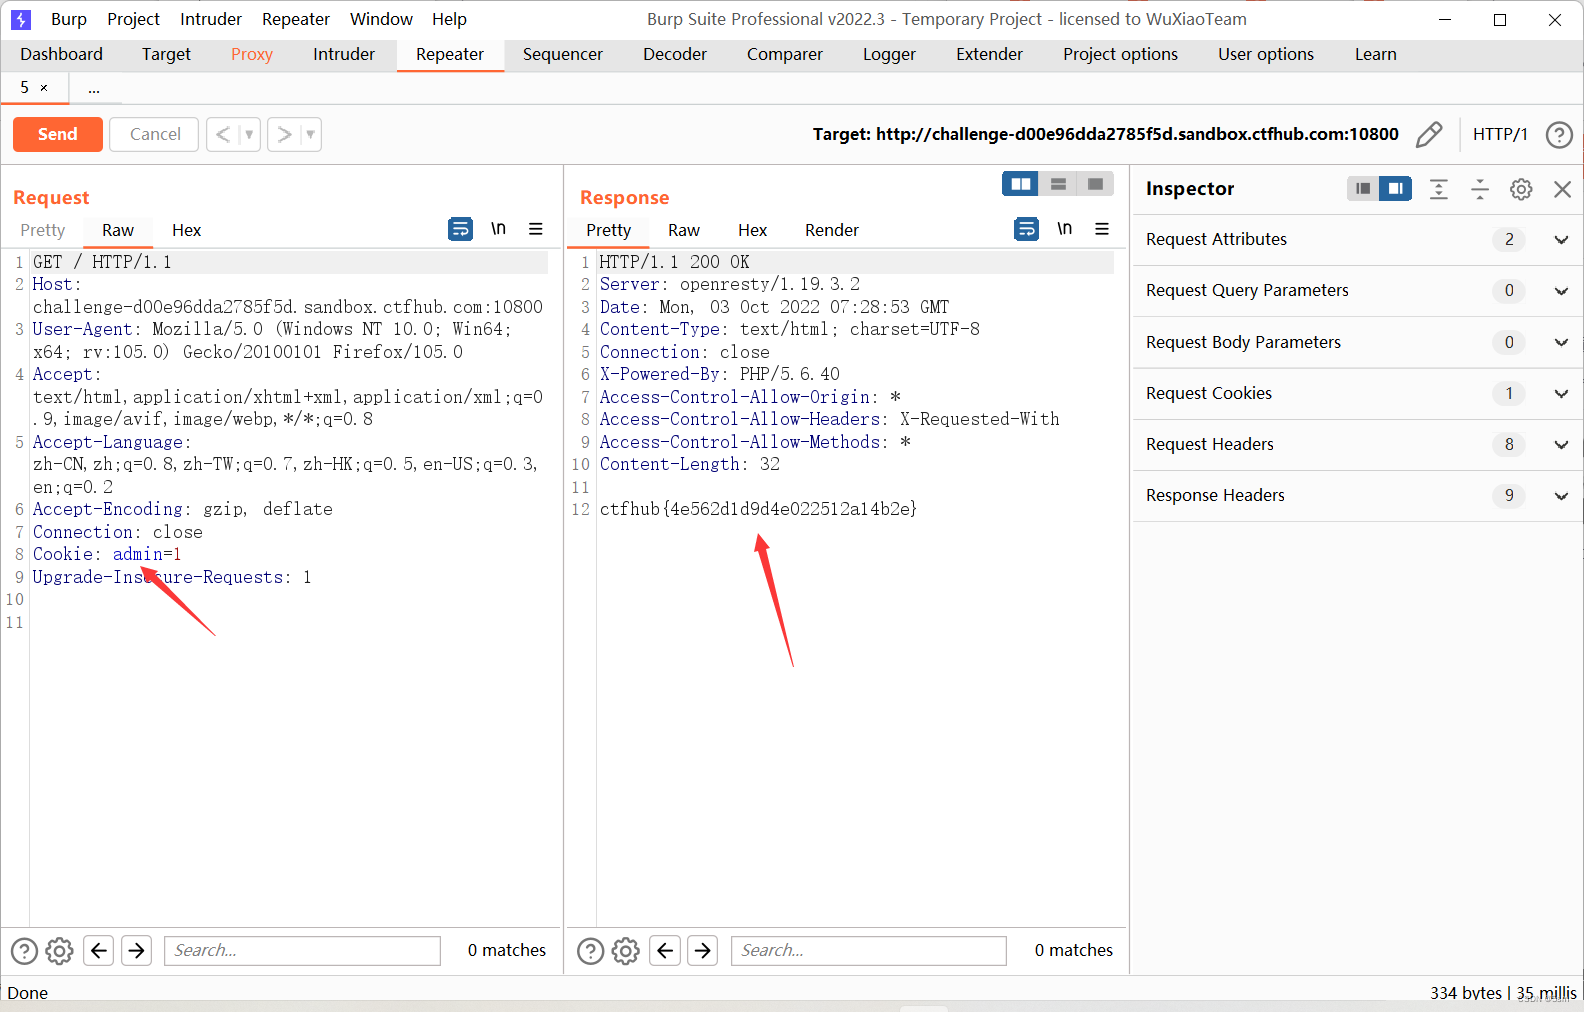Go back to previous request in history

(x=222, y=134)
